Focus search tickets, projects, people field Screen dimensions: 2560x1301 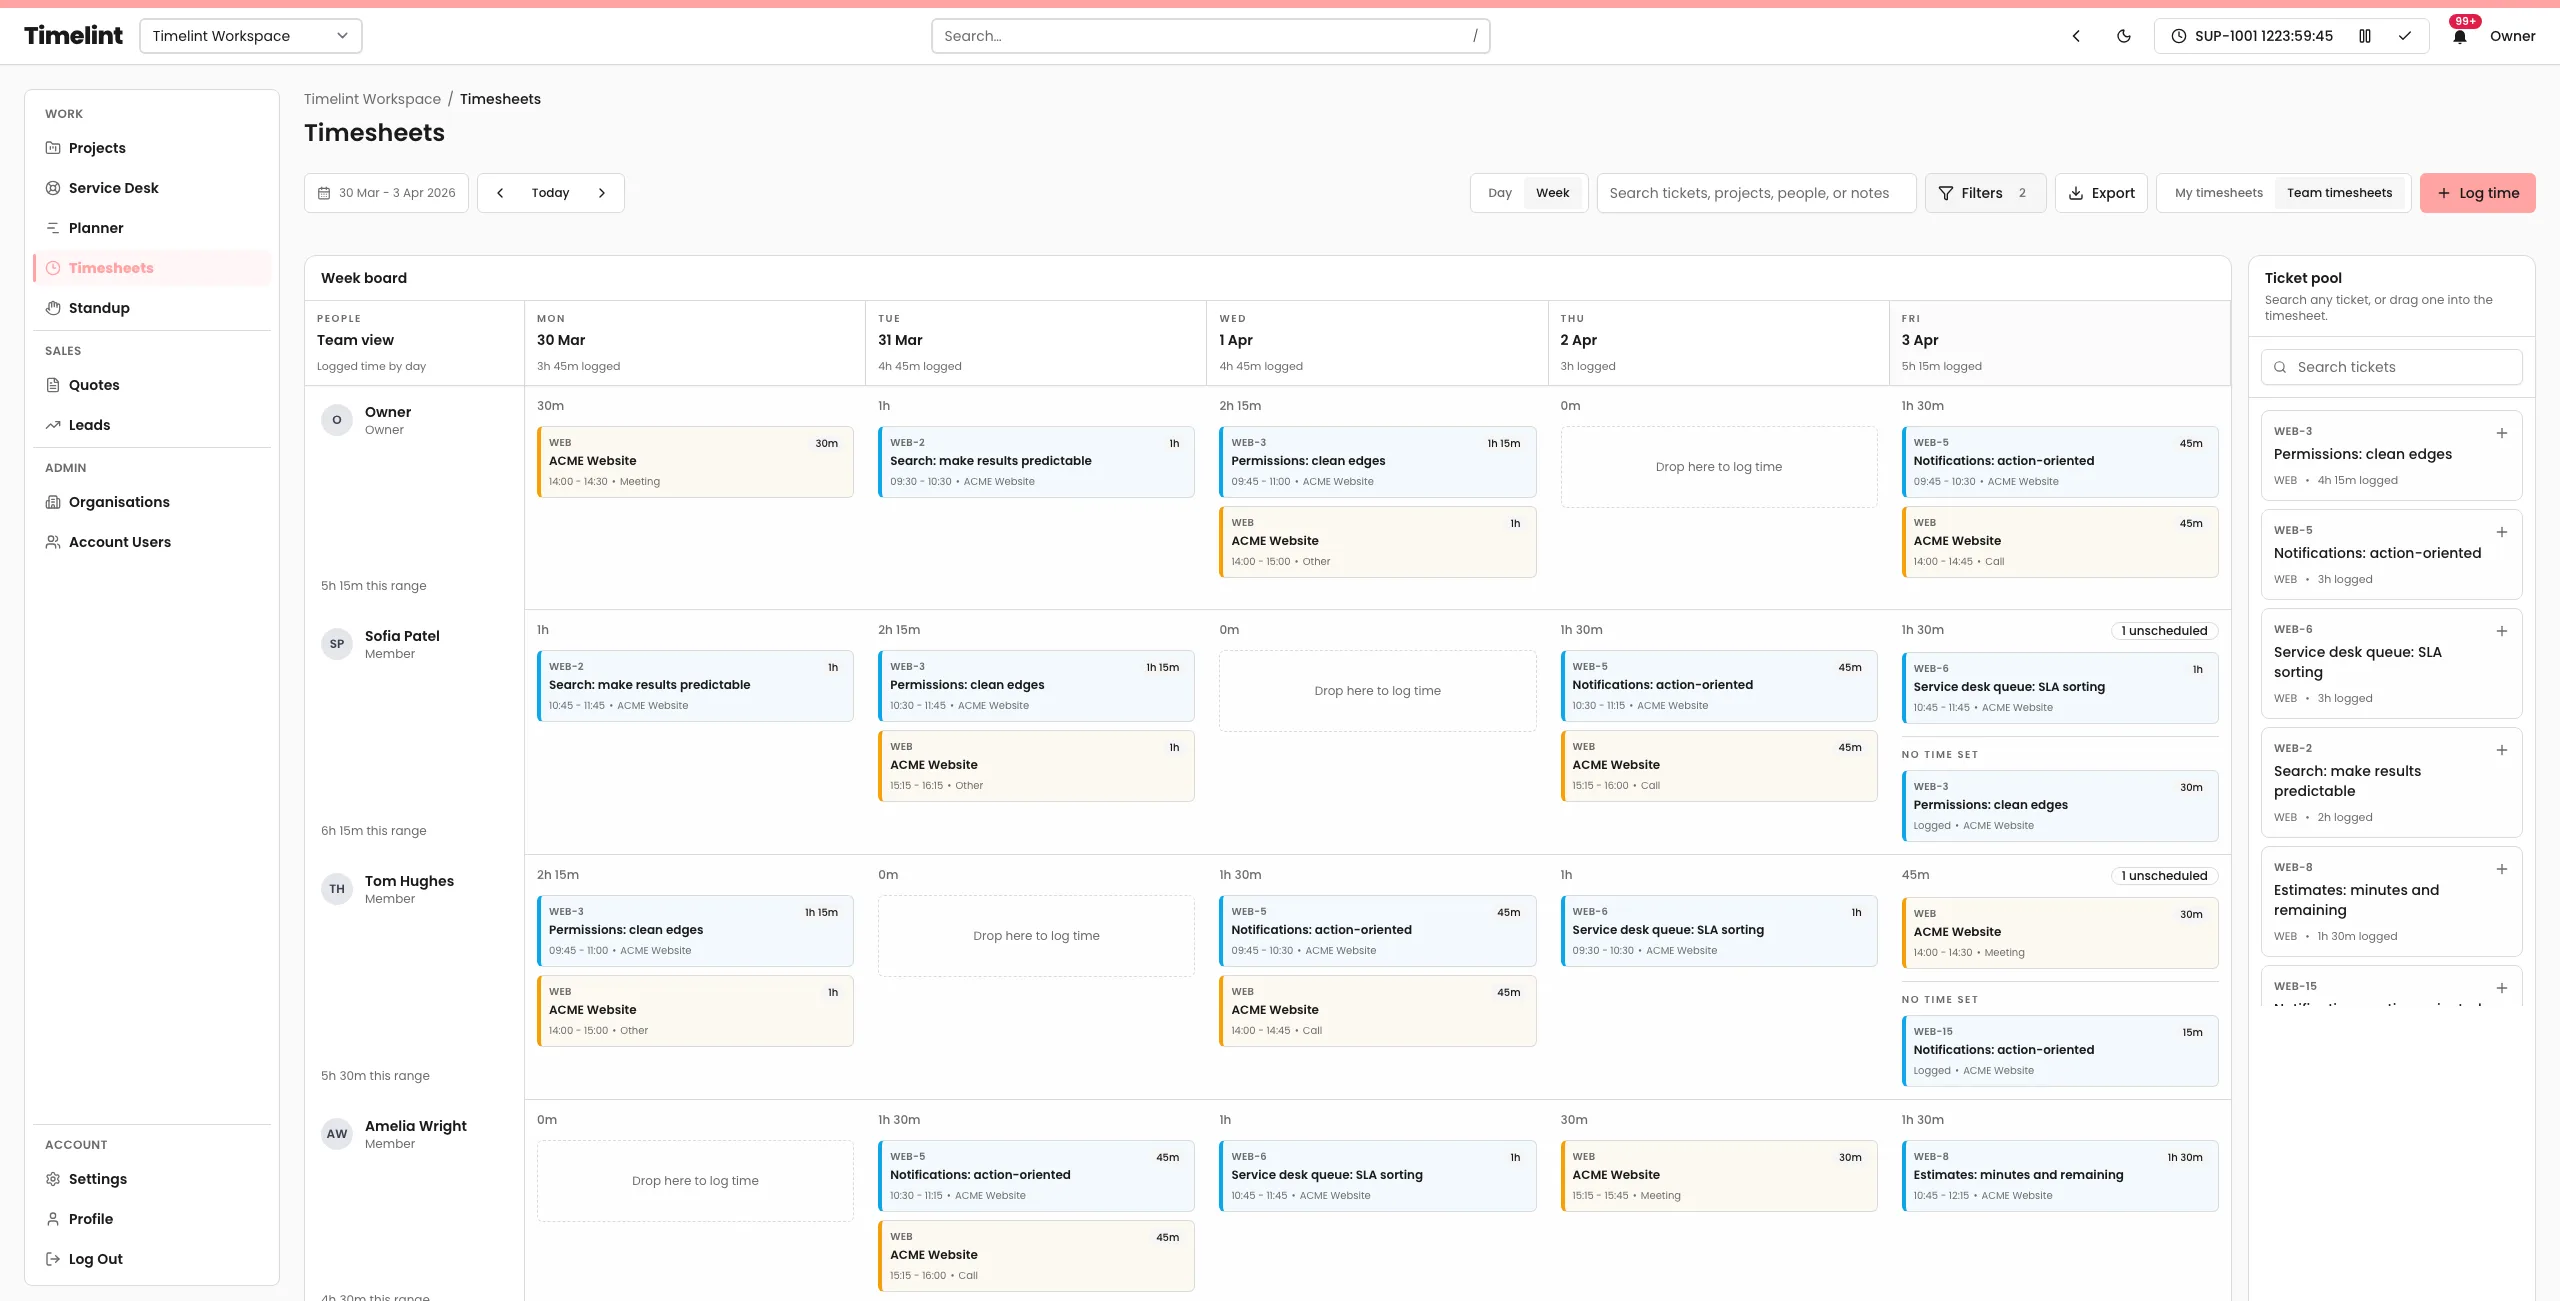tap(1756, 193)
